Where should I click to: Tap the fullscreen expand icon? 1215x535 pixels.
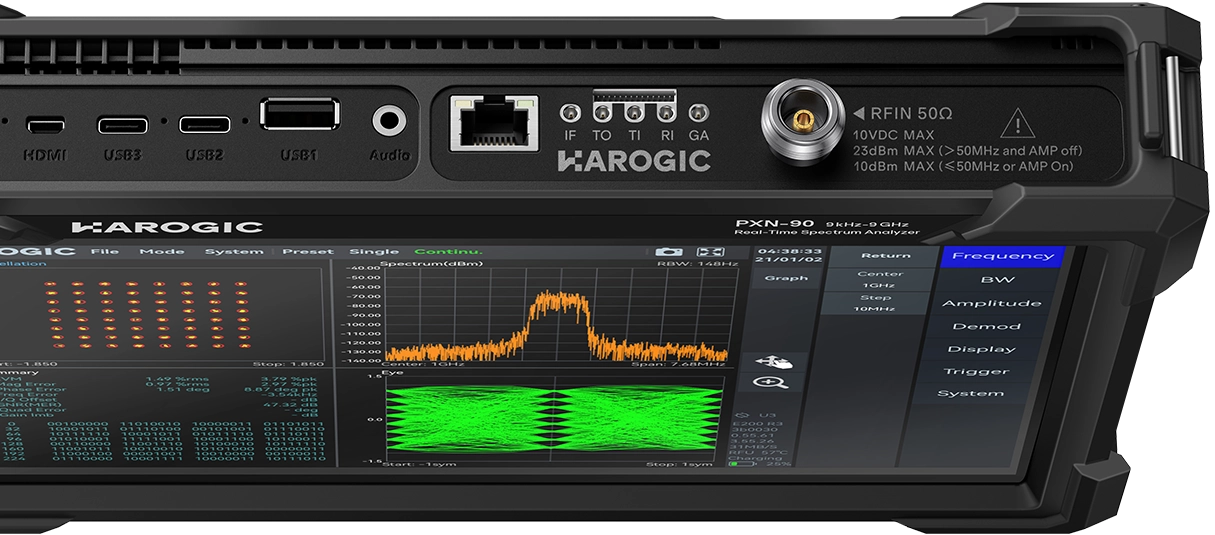point(710,253)
